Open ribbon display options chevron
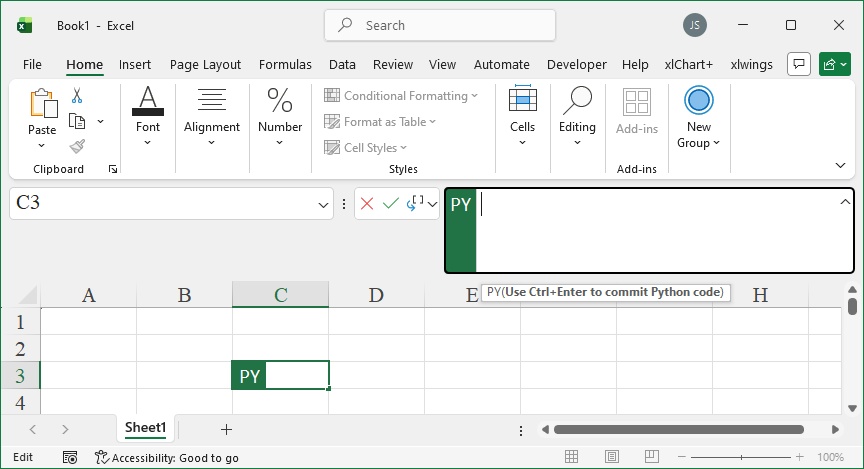Screen dimensions: 864x469 (840, 165)
